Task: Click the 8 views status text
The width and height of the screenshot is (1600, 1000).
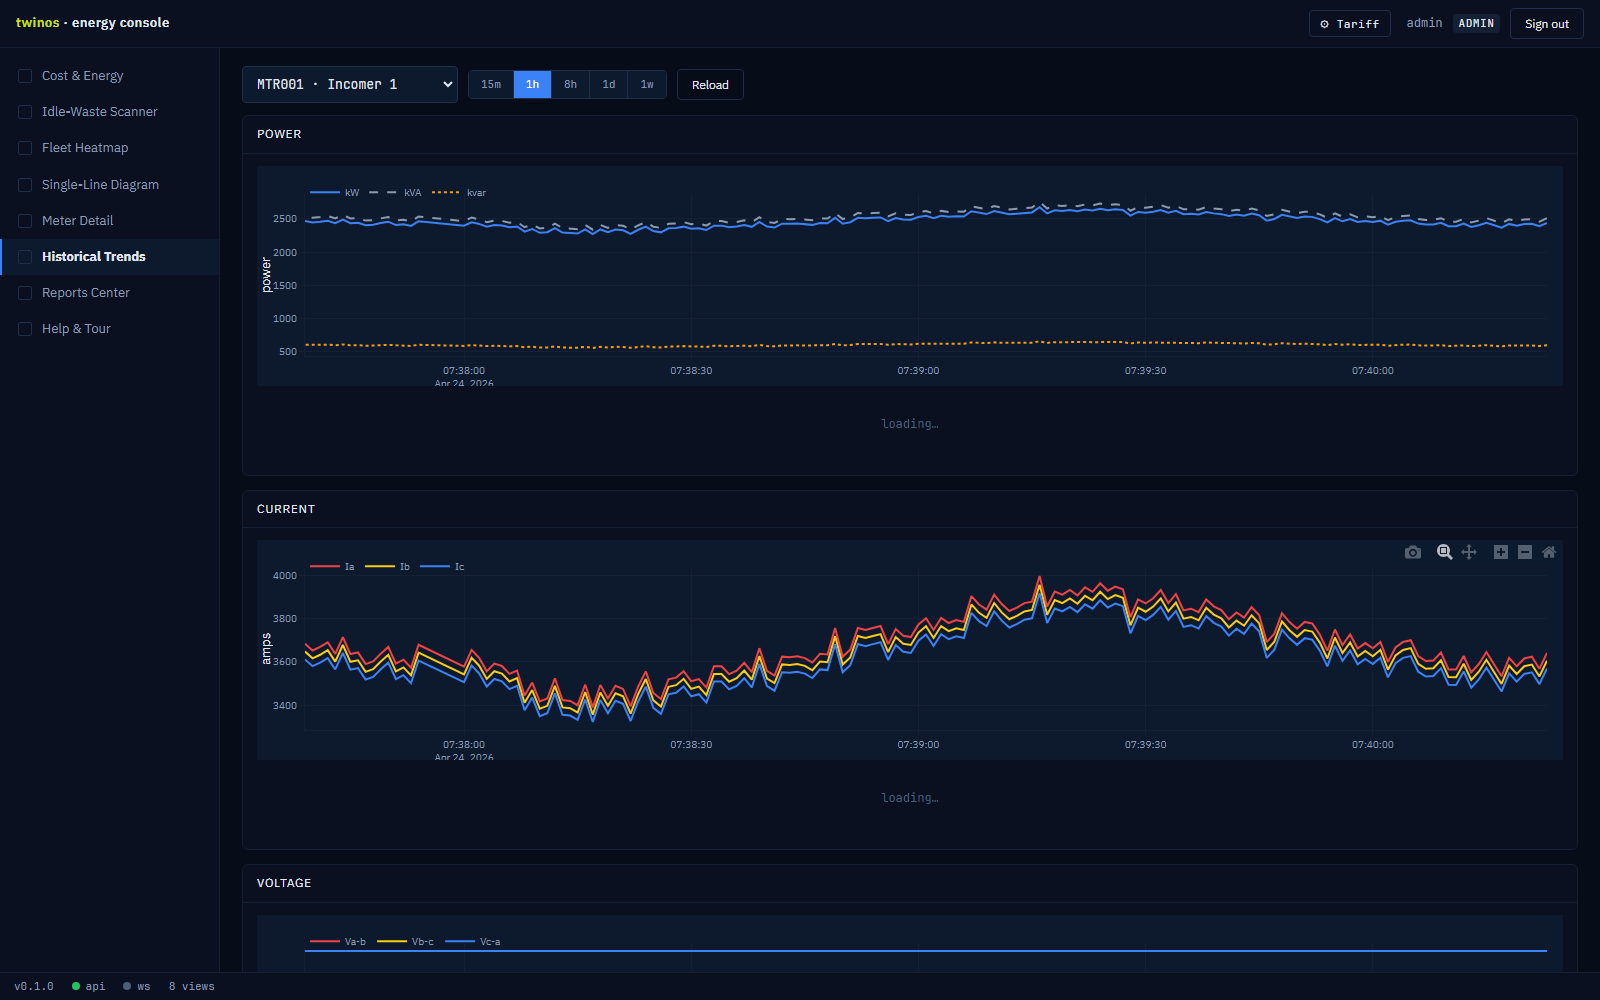Action: pos(192,986)
